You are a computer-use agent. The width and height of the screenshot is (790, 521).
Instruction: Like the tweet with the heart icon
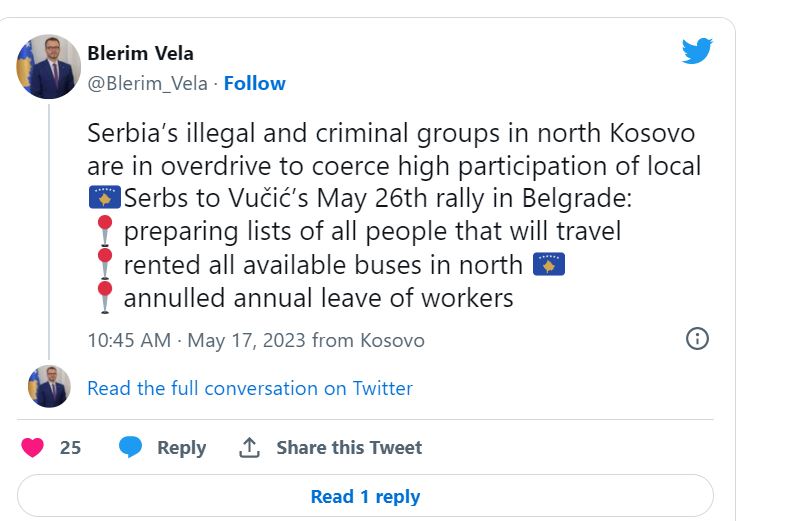(x=33, y=447)
